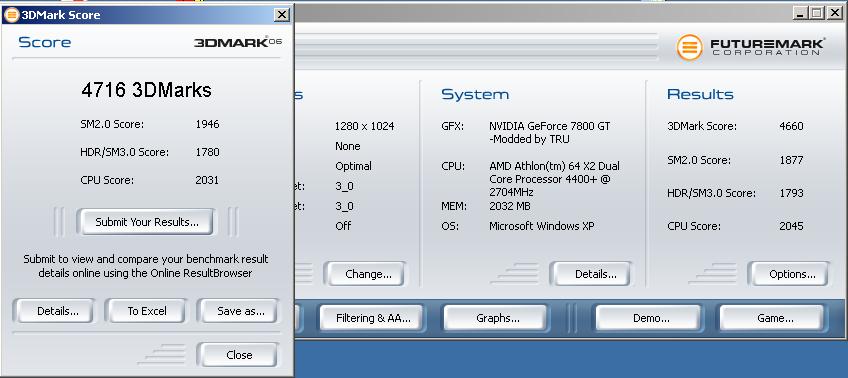Click the 3DMark Score dialog title icon
Image resolution: width=848 pixels, height=378 pixels.
[x=11, y=15]
